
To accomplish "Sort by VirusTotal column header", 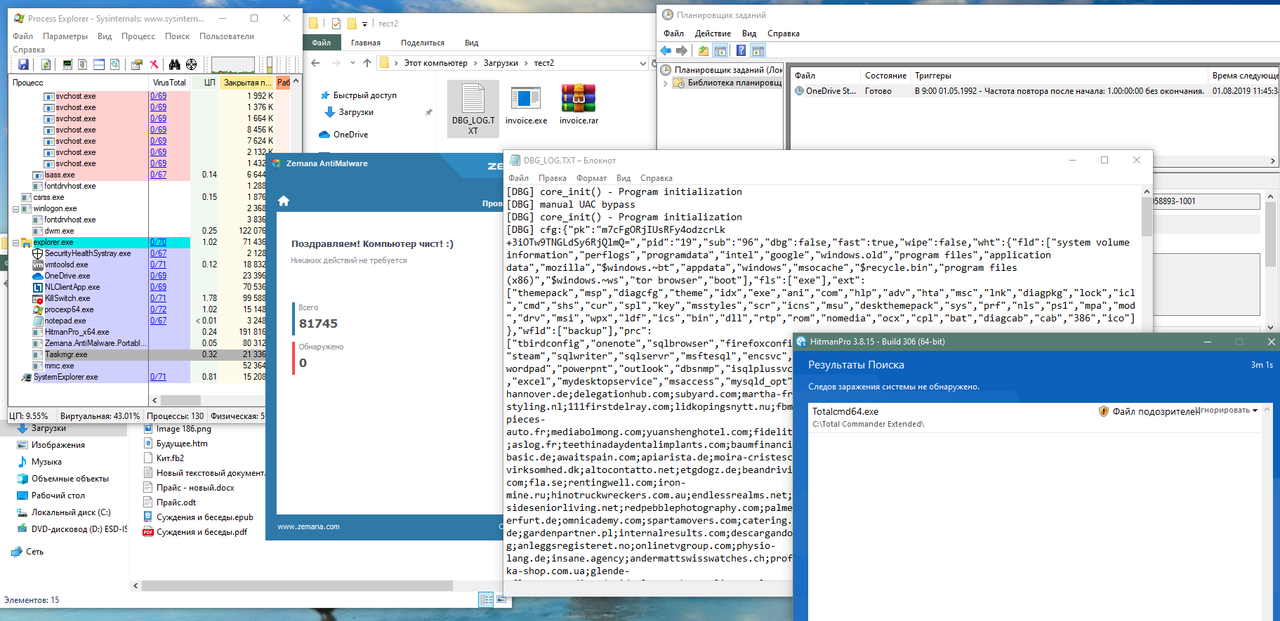I will tap(169, 82).
